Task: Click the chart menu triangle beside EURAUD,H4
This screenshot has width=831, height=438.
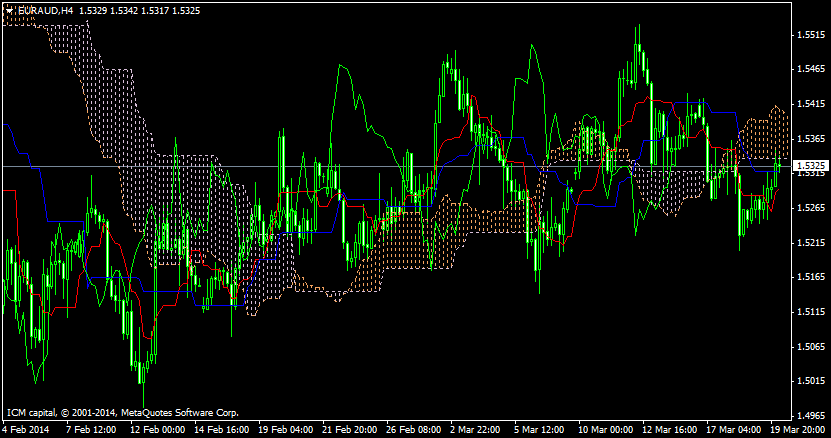Action: [x=9, y=11]
